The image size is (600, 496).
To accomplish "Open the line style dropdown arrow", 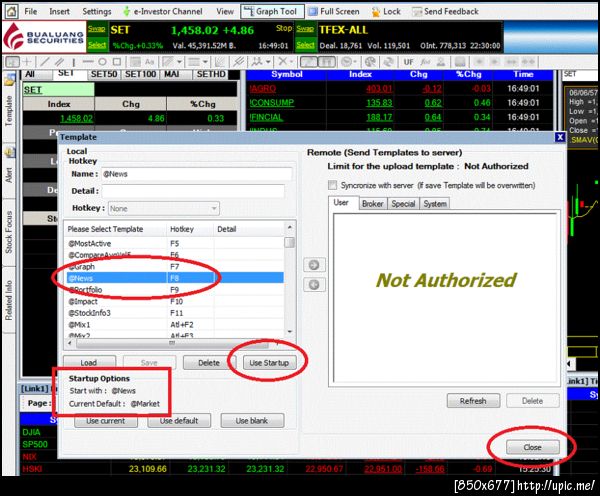I will click(x=179, y=62).
